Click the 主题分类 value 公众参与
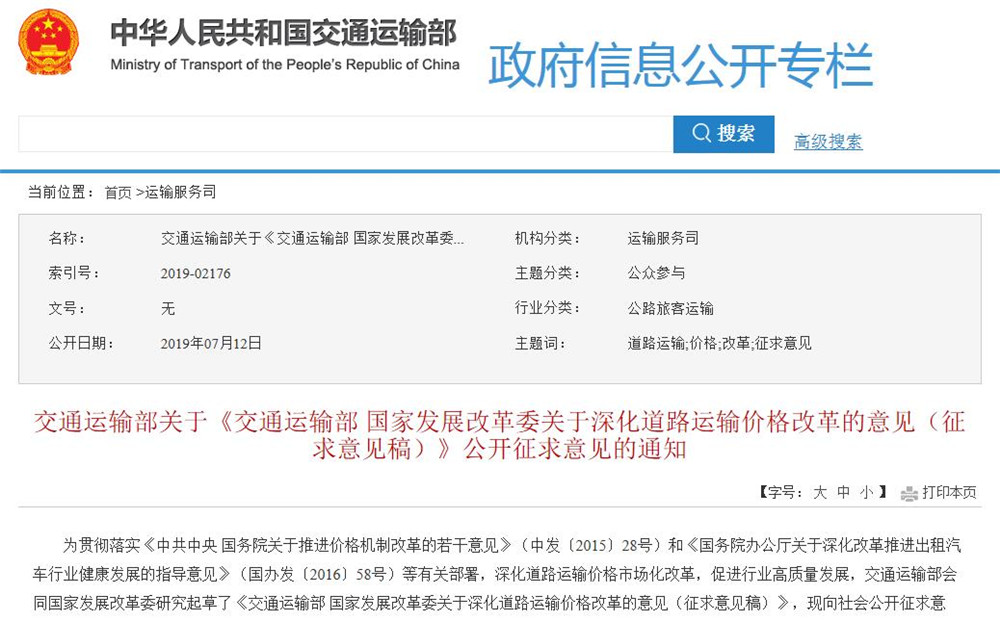Viewport: 1000px width, 621px height. pos(656,274)
